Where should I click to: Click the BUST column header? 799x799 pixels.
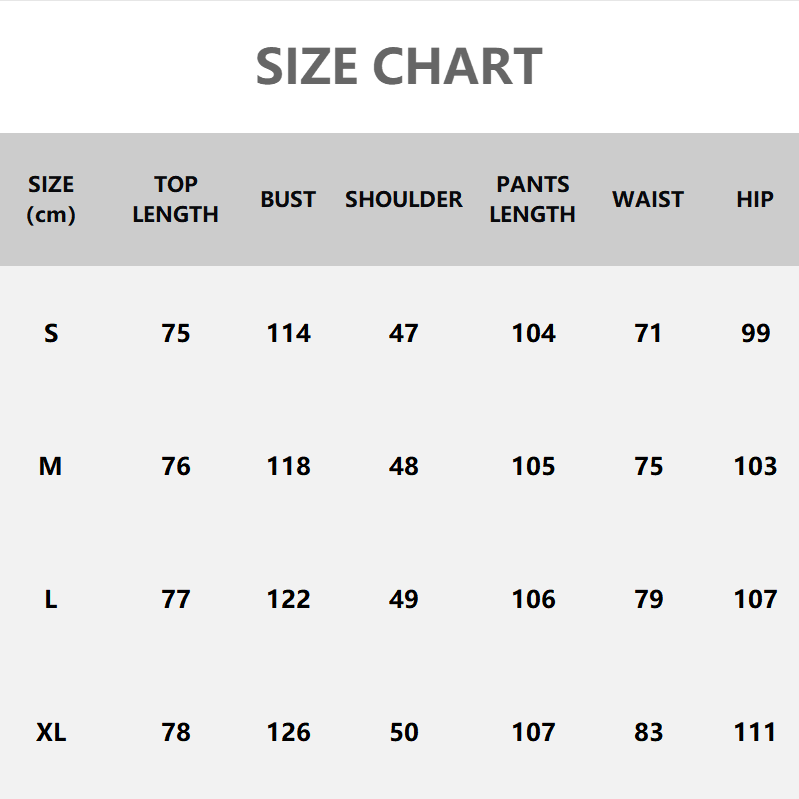[288, 199]
